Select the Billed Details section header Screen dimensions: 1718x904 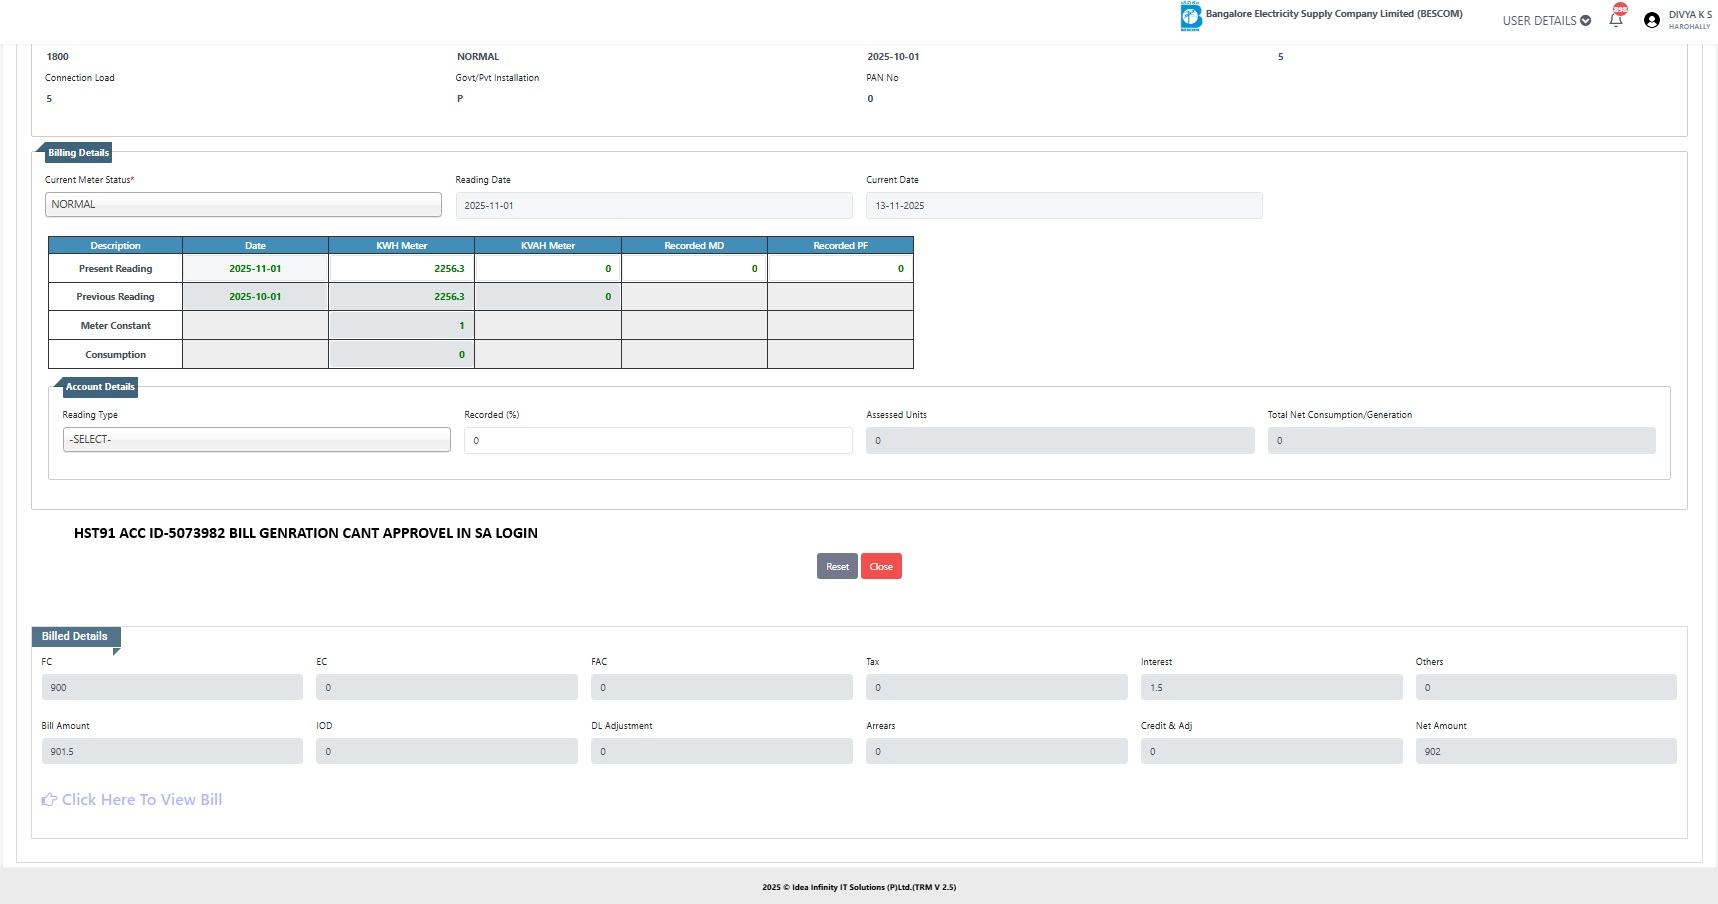click(75, 636)
